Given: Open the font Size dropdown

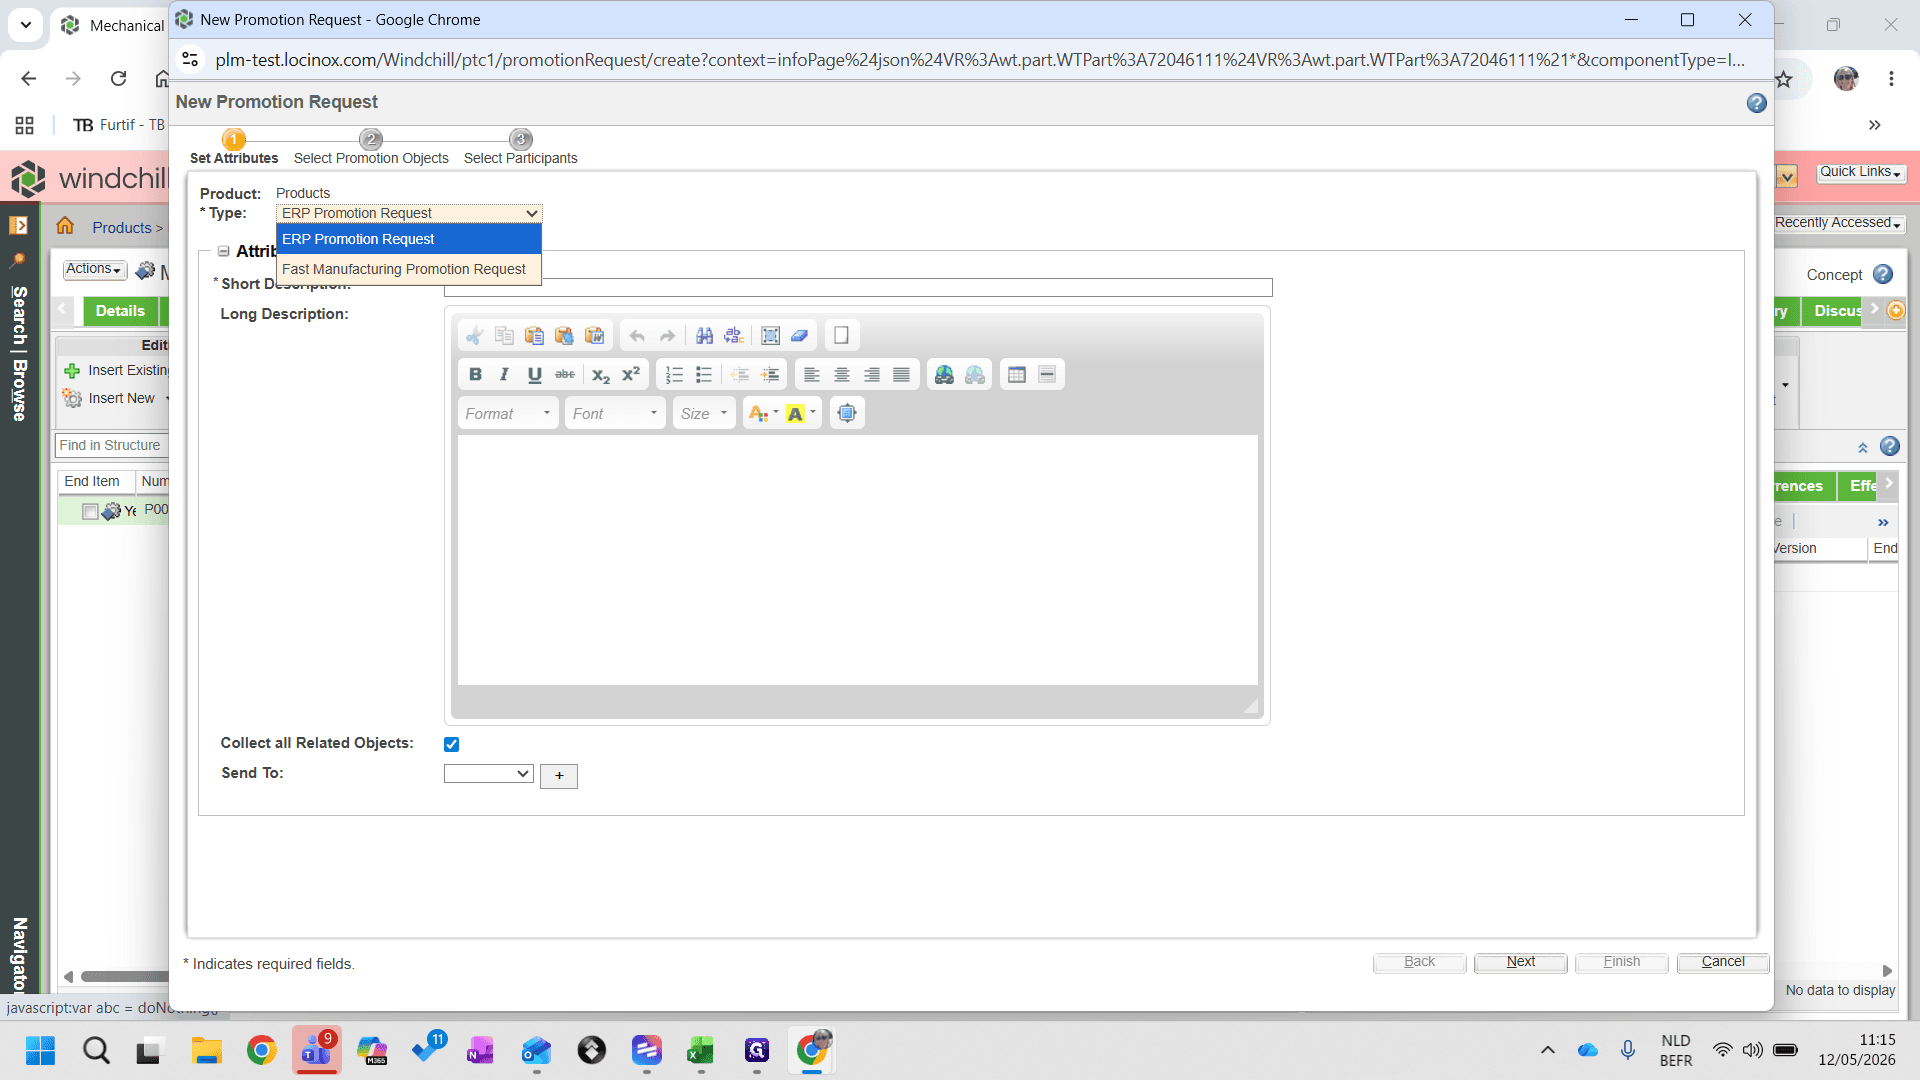Looking at the screenshot, I should tap(704, 413).
